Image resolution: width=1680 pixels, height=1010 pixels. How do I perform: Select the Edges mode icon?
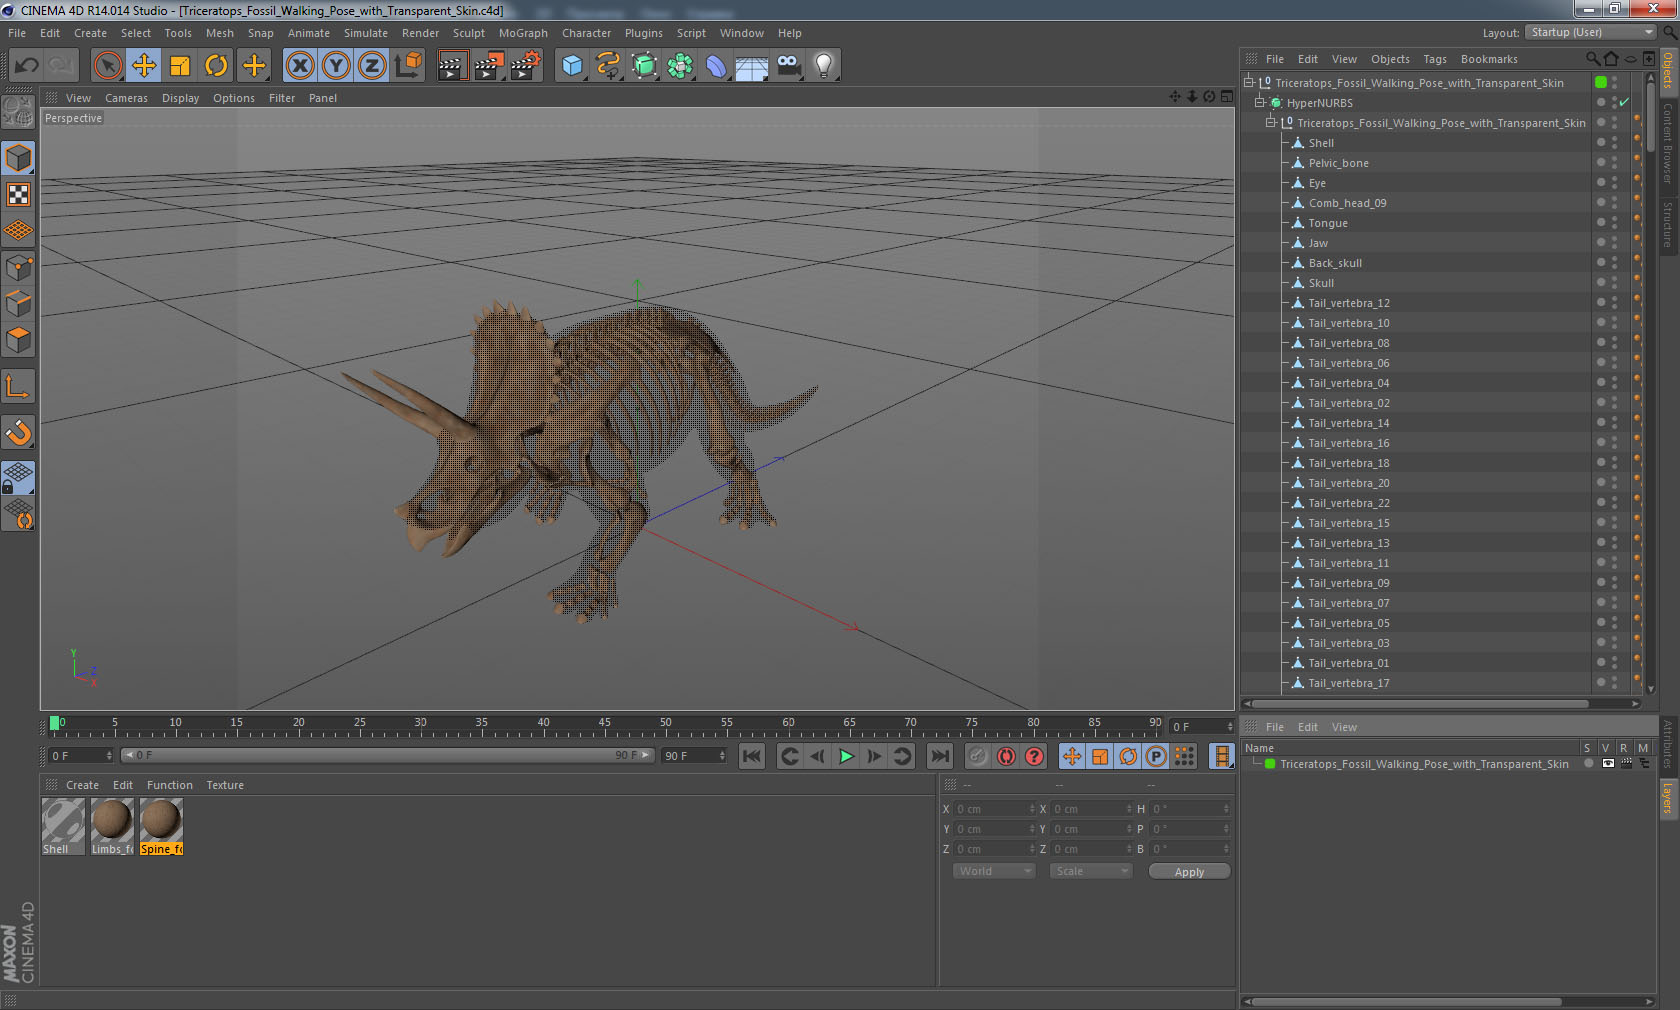(x=18, y=304)
